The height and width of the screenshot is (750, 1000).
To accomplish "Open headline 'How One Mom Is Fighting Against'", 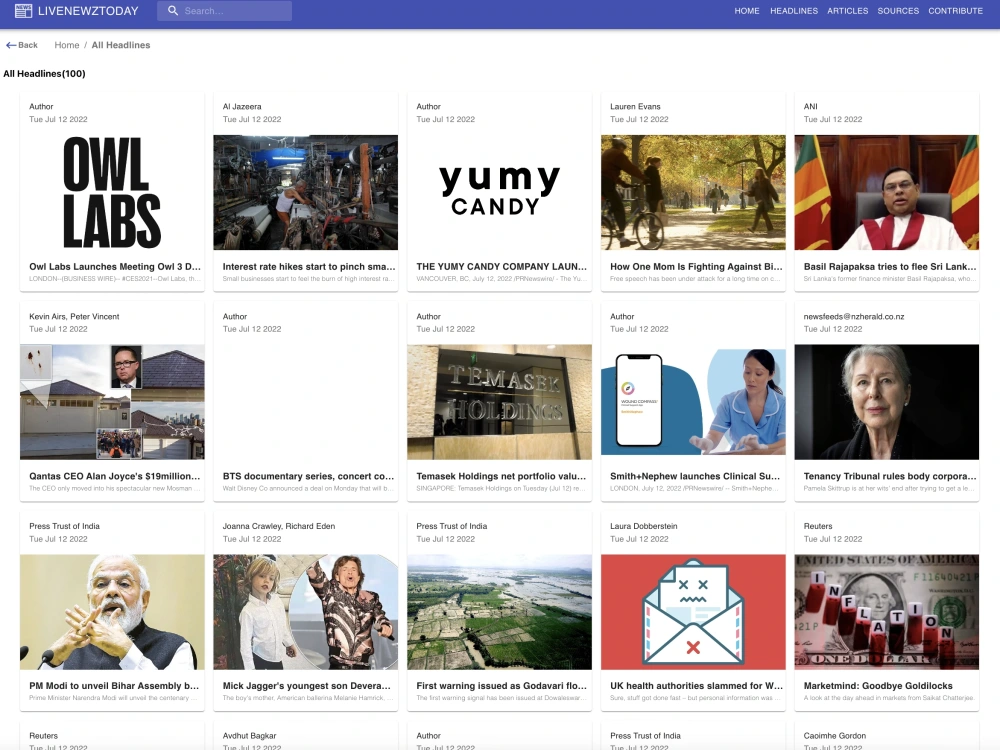I will click(x=696, y=267).
